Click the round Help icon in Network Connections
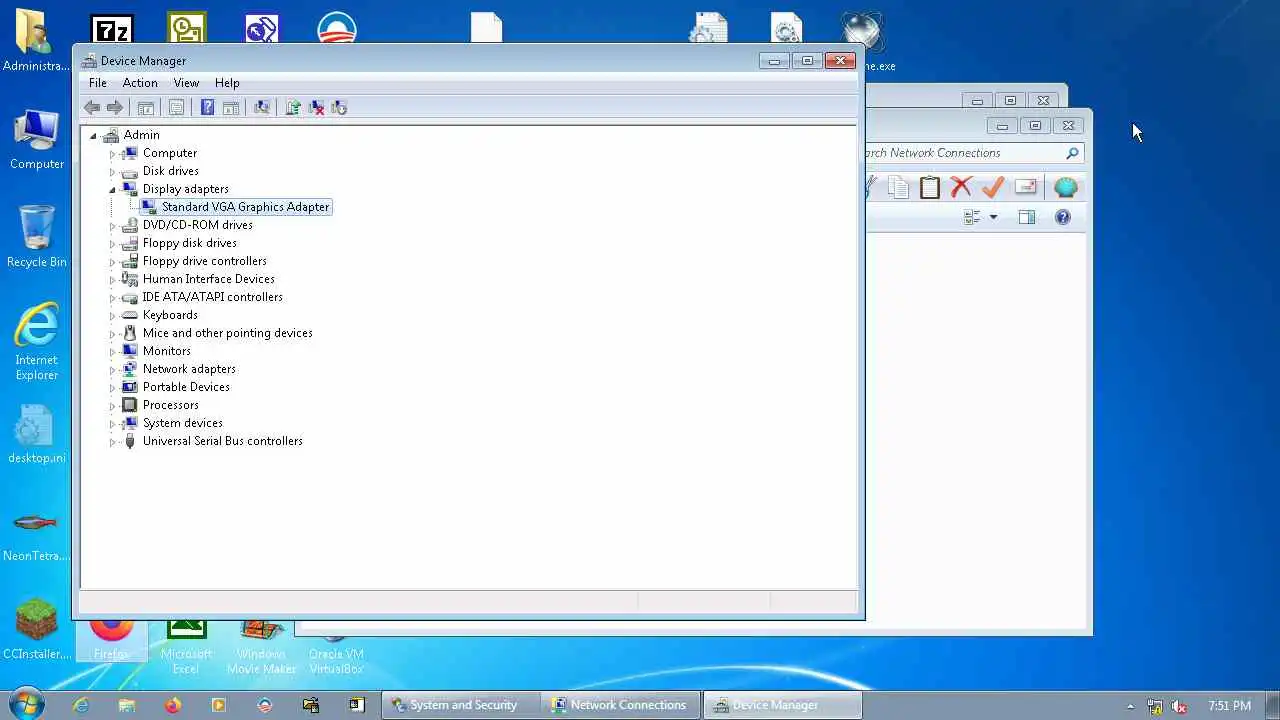Viewport: 1280px width, 720px height. pos(1063,217)
